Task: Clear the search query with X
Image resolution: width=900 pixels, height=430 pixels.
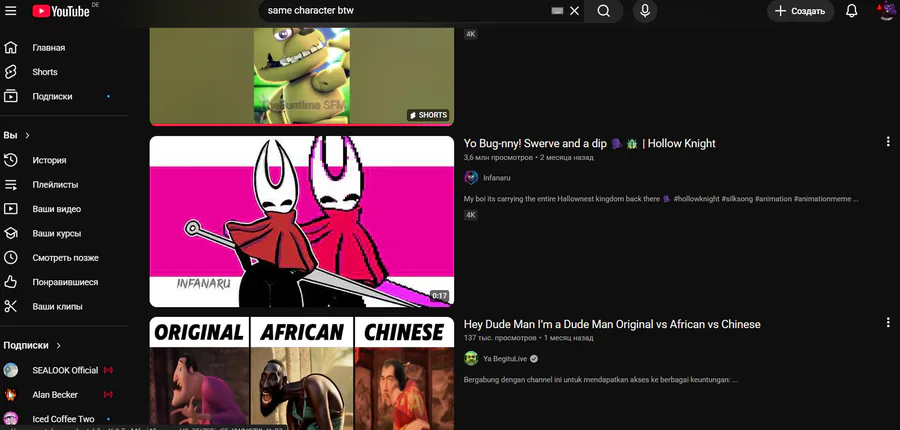Action: (x=575, y=11)
